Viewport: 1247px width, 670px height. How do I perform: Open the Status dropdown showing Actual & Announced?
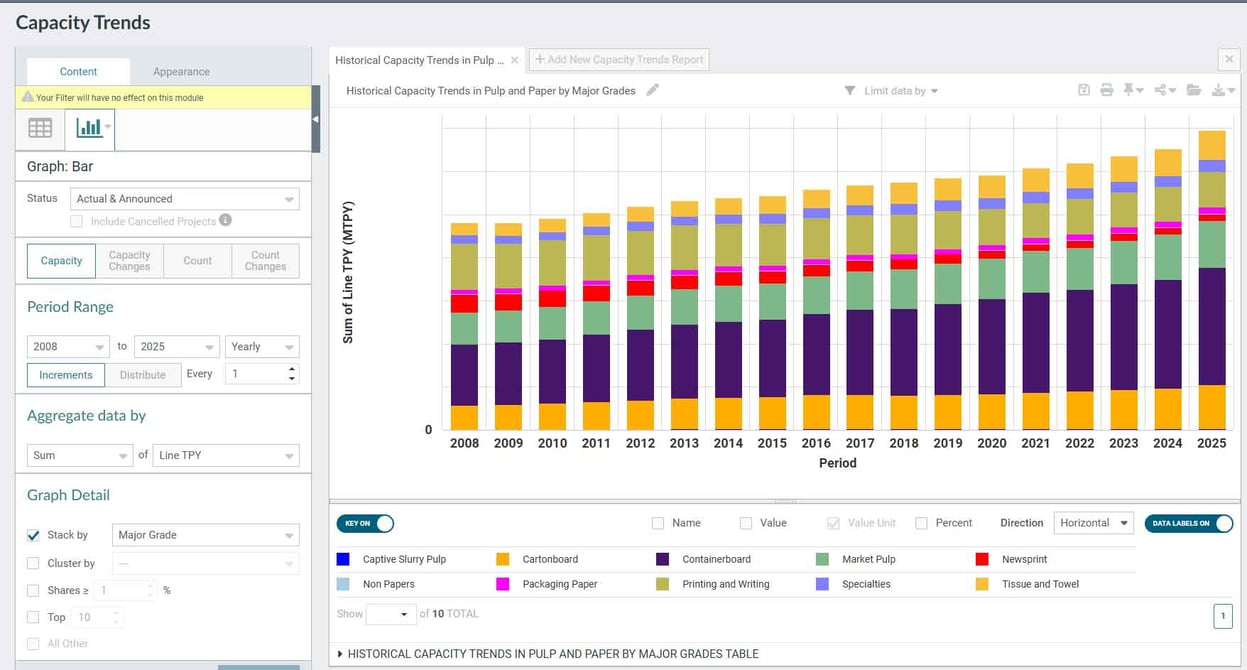(x=185, y=199)
